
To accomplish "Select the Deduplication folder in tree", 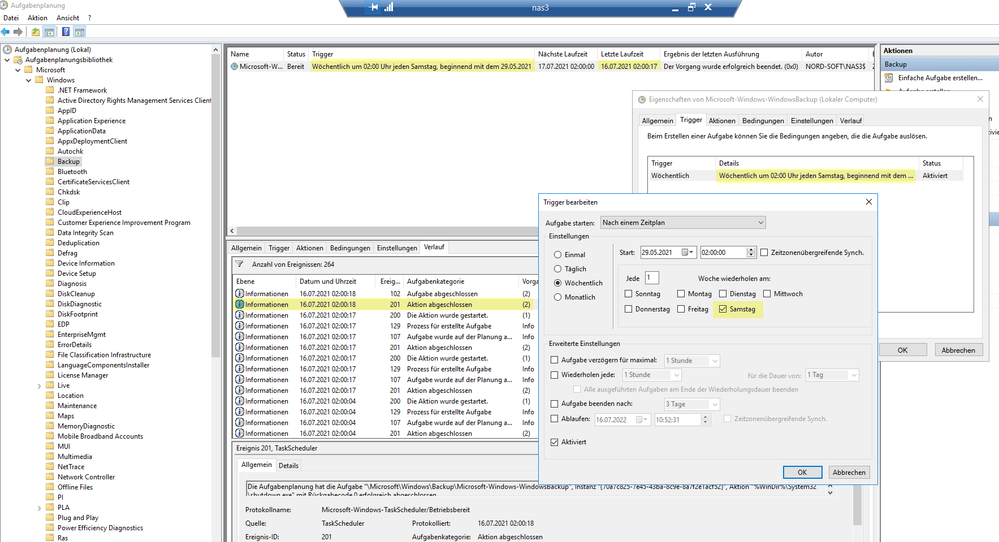I will pyautogui.click(x=78, y=243).
